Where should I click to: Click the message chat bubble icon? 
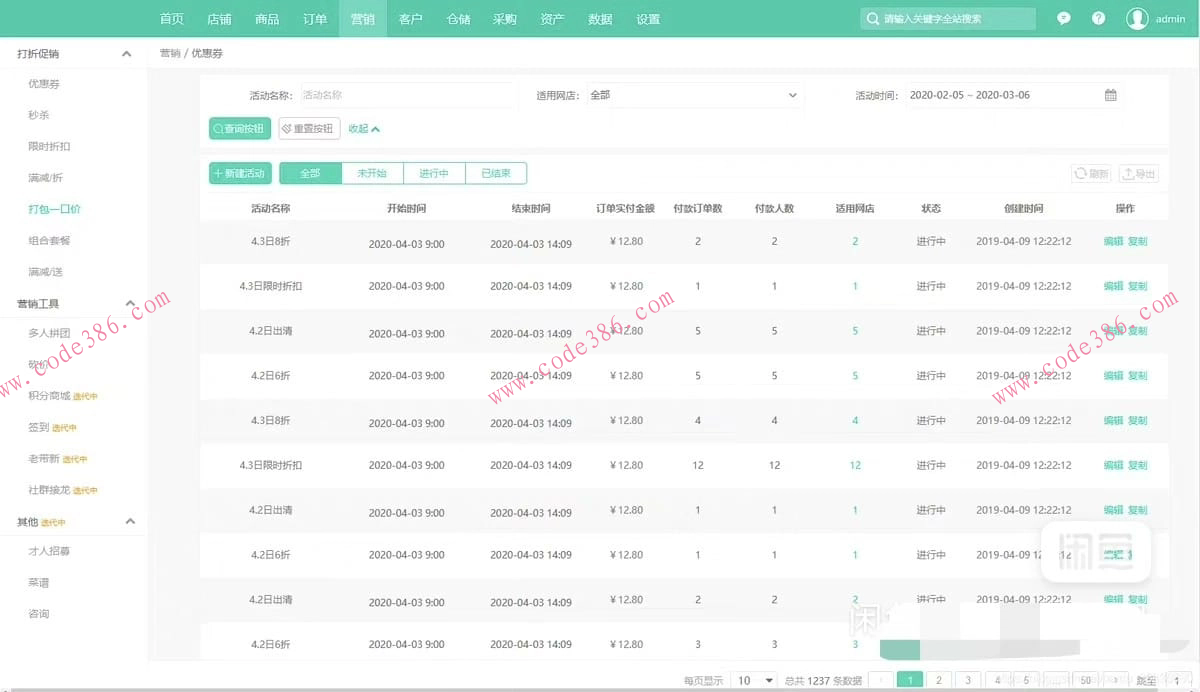[1064, 19]
